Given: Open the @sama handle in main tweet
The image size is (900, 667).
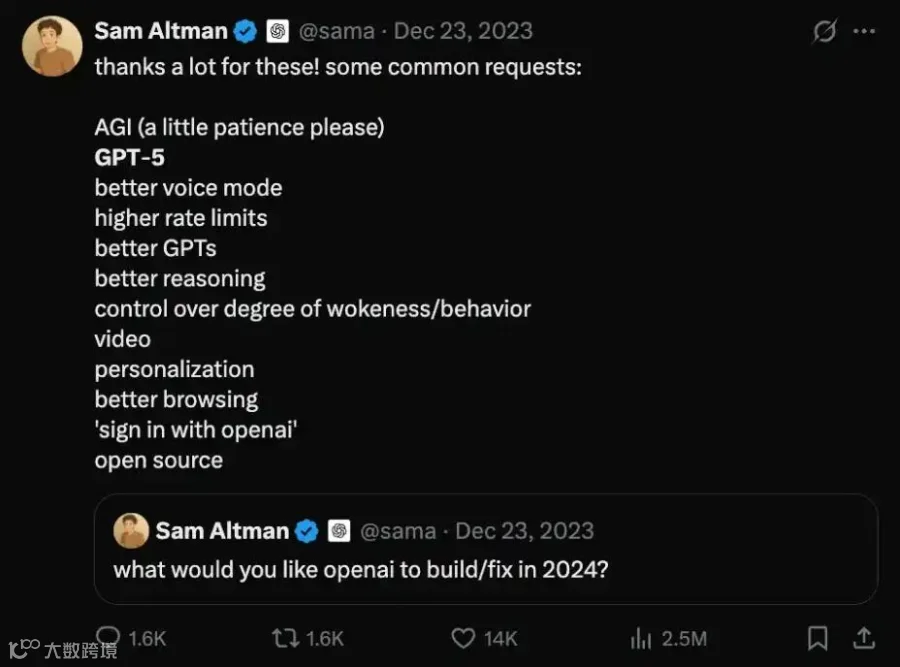Looking at the screenshot, I should [336, 31].
